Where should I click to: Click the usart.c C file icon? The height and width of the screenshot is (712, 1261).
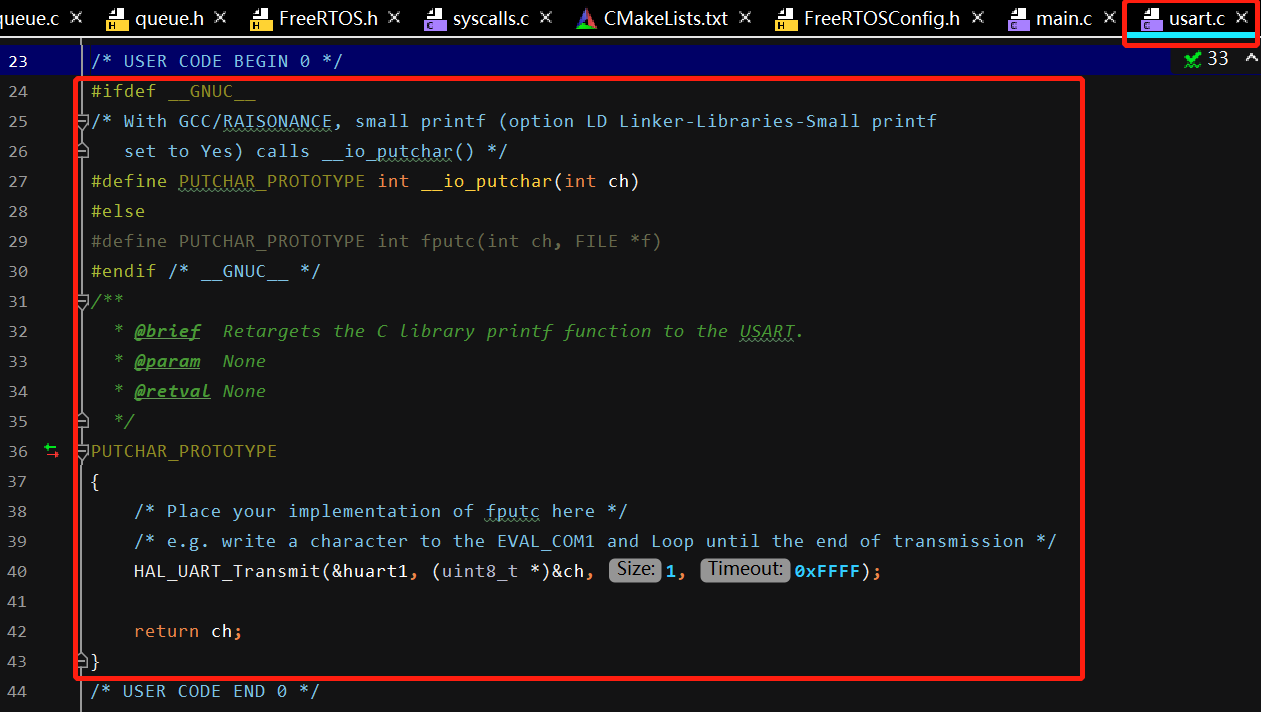pyautogui.click(x=1150, y=18)
